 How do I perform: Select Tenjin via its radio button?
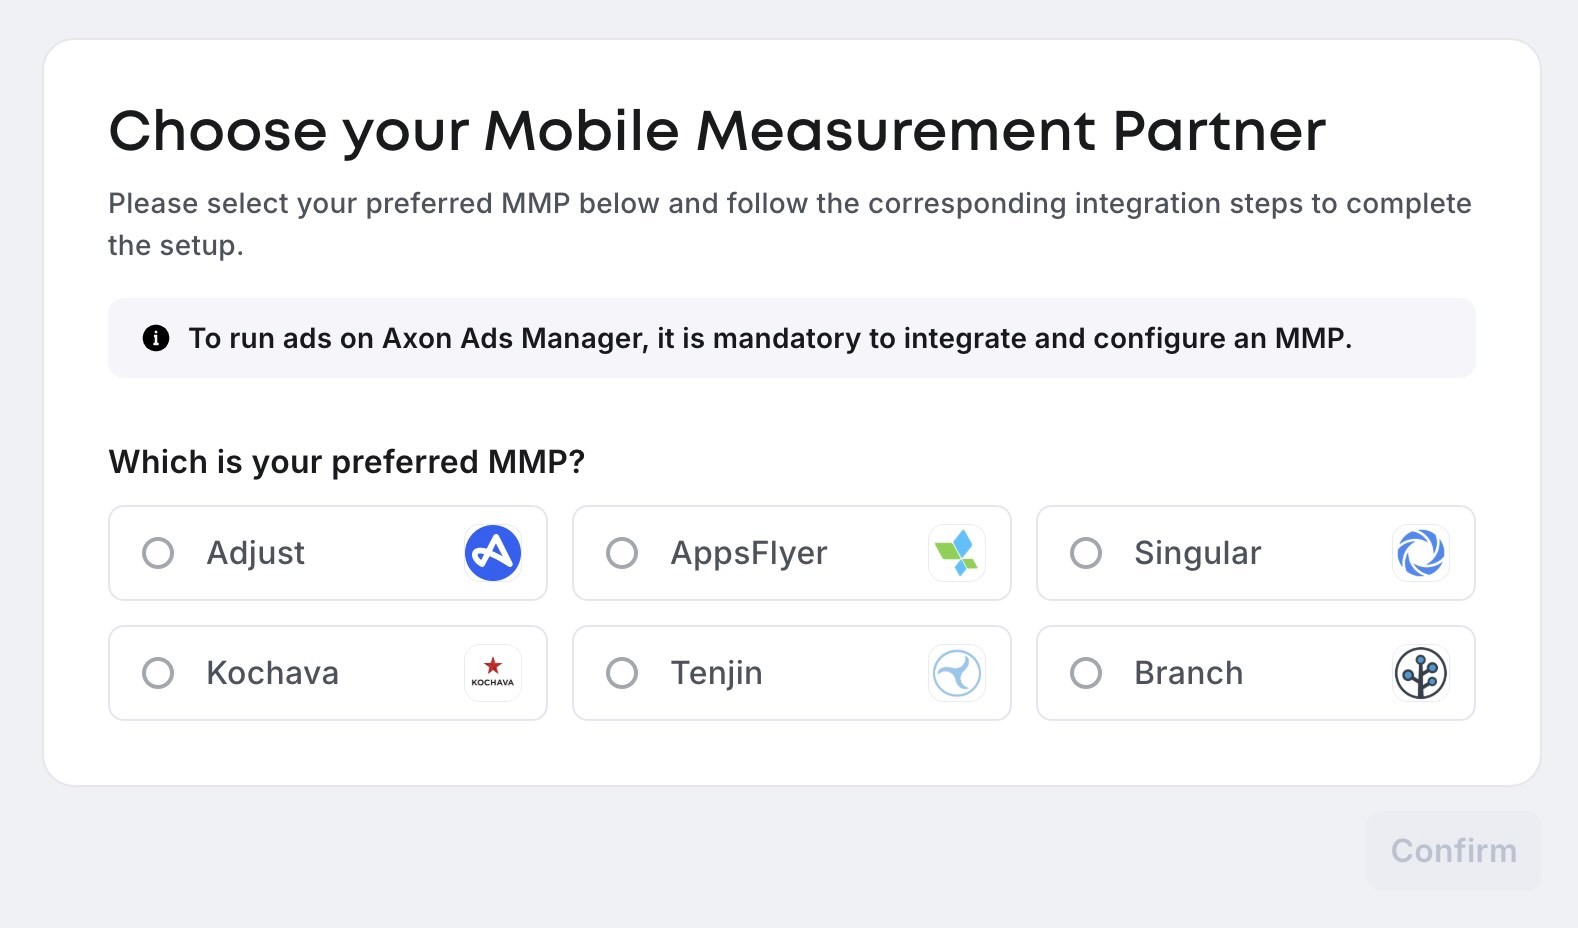622,673
